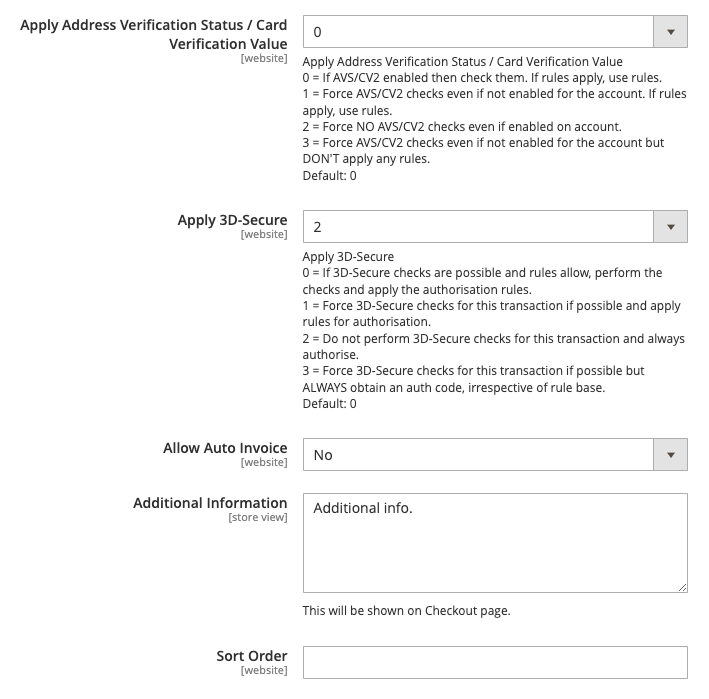
Task: Click the Allow Auto Invoice dropdown arrow
Action: (x=671, y=454)
